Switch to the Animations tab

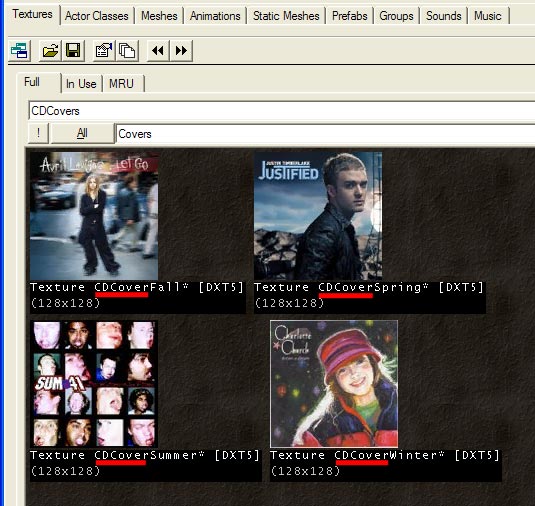(215, 16)
